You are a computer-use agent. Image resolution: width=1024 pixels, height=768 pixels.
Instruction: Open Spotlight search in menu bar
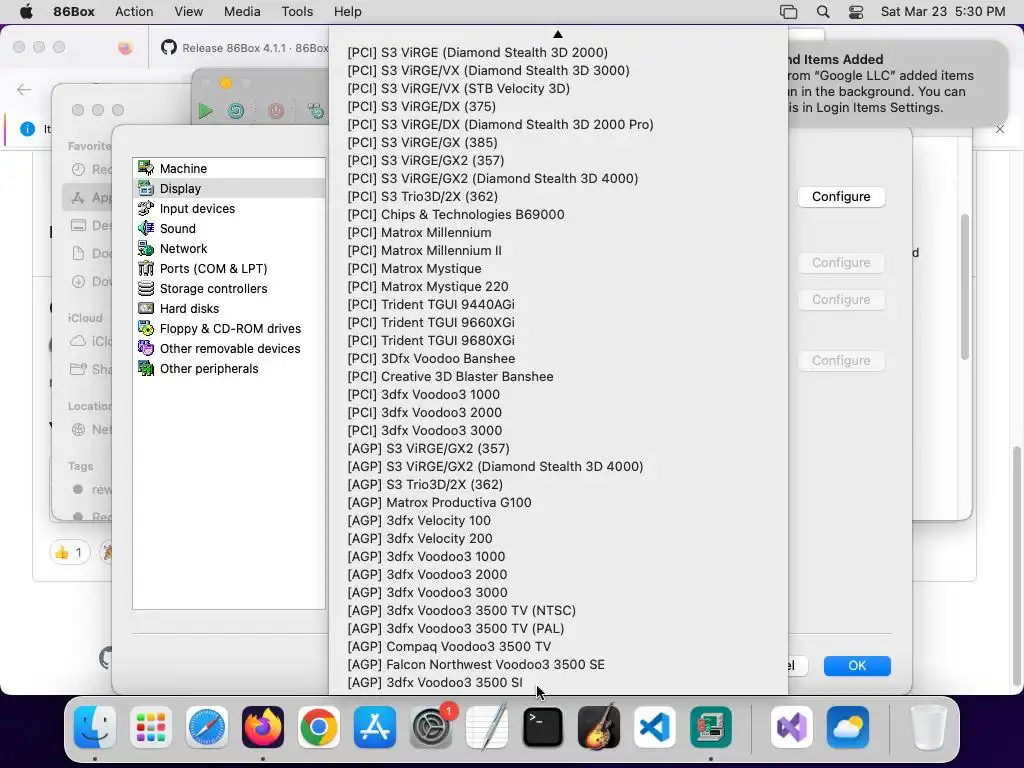(x=823, y=12)
